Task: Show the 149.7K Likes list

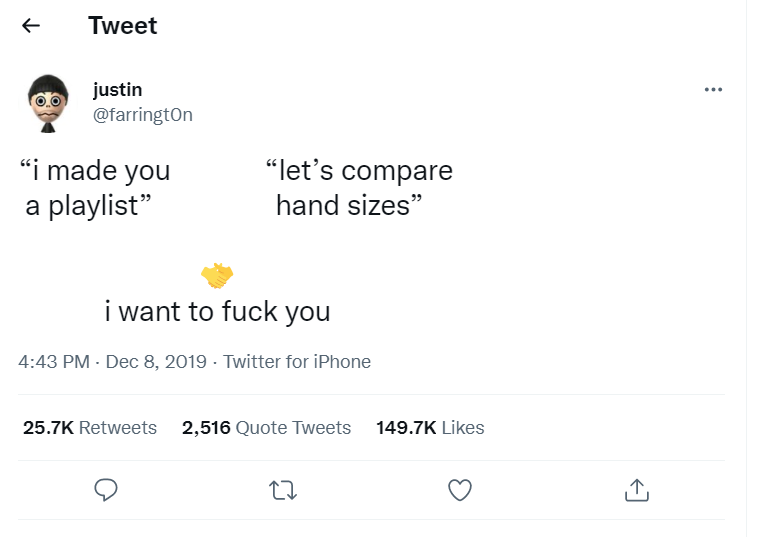Action: tap(430, 428)
